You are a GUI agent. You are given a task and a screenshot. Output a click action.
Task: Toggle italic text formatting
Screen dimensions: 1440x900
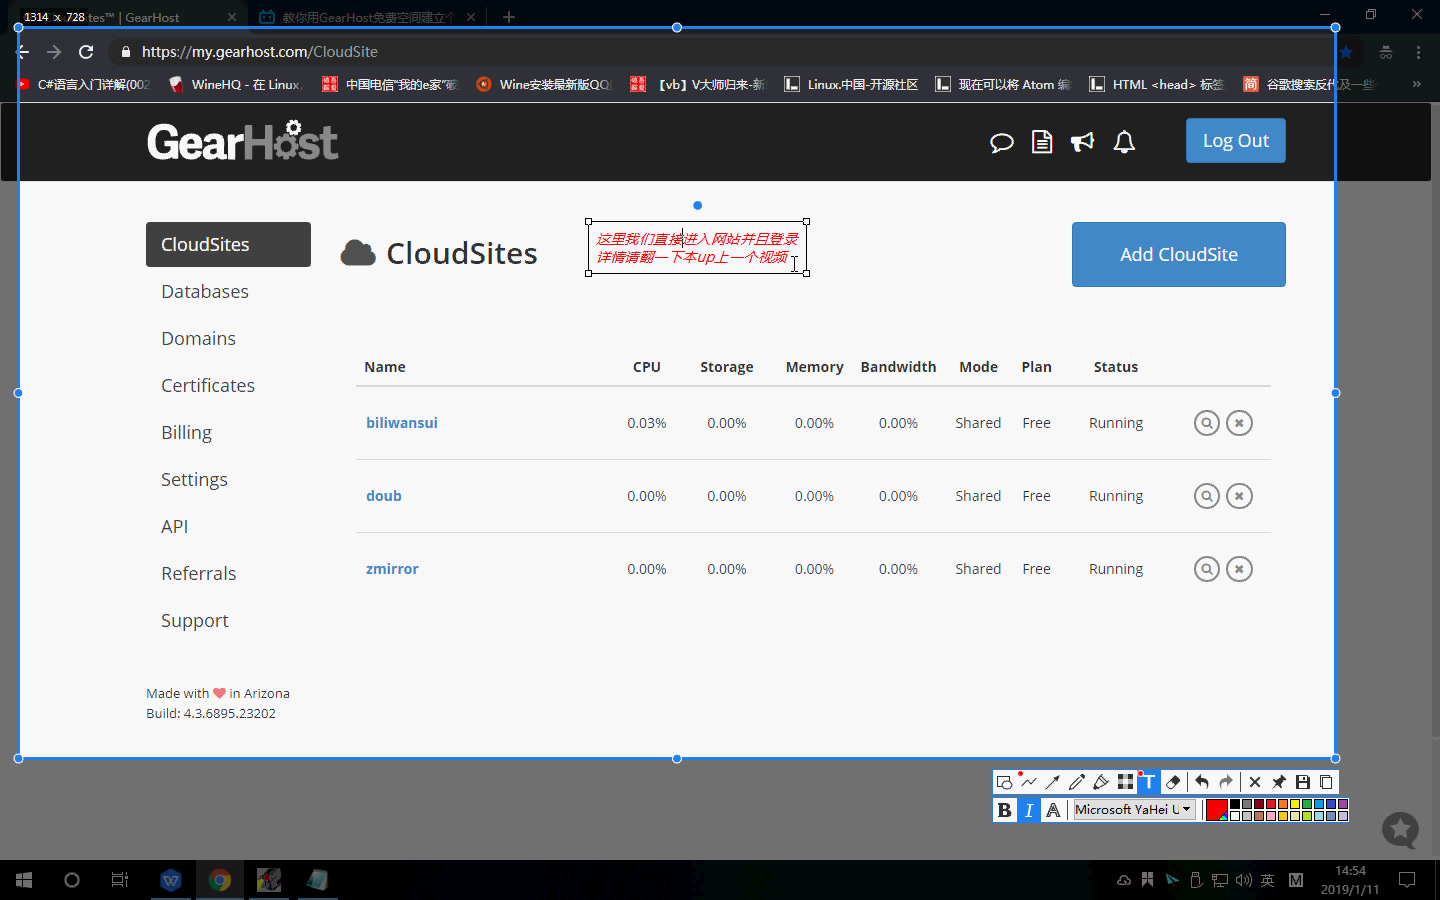tap(1029, 810)
